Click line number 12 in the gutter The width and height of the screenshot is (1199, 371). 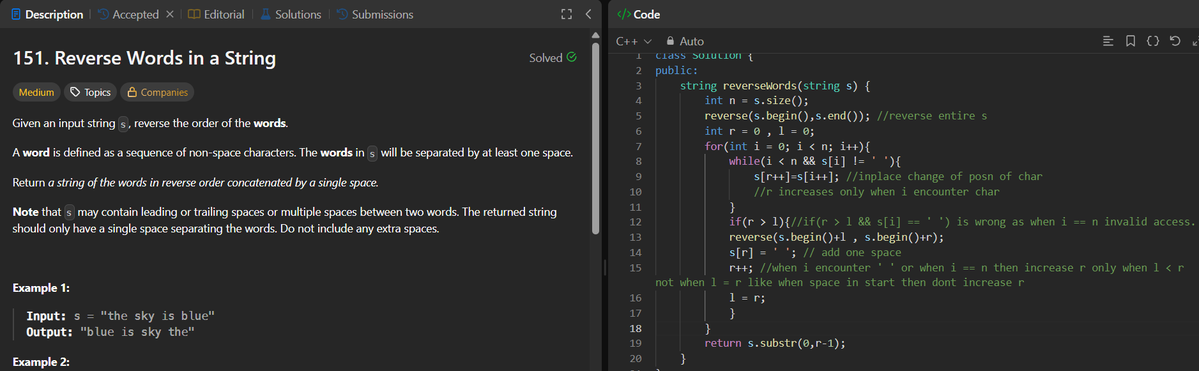click(x=635, y=222)
